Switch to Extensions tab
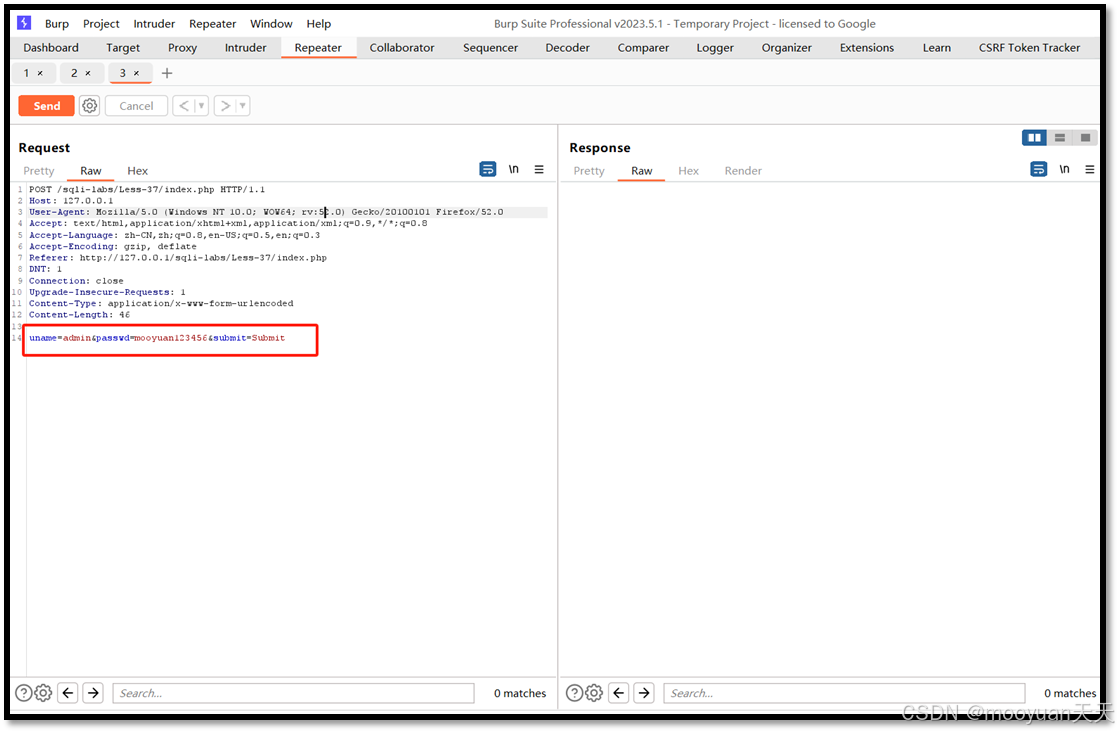 (866, 48)
